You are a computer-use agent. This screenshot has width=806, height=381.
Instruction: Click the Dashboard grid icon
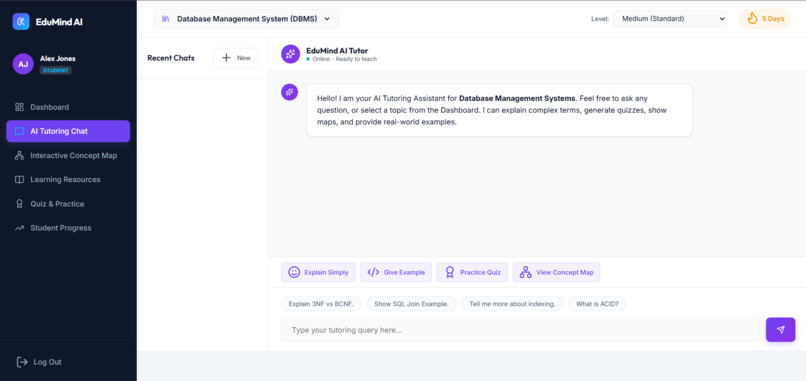[x=20, y=107]
